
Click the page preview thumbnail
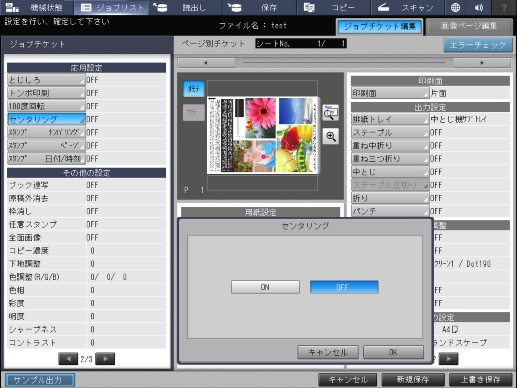(x=263, y=135)
